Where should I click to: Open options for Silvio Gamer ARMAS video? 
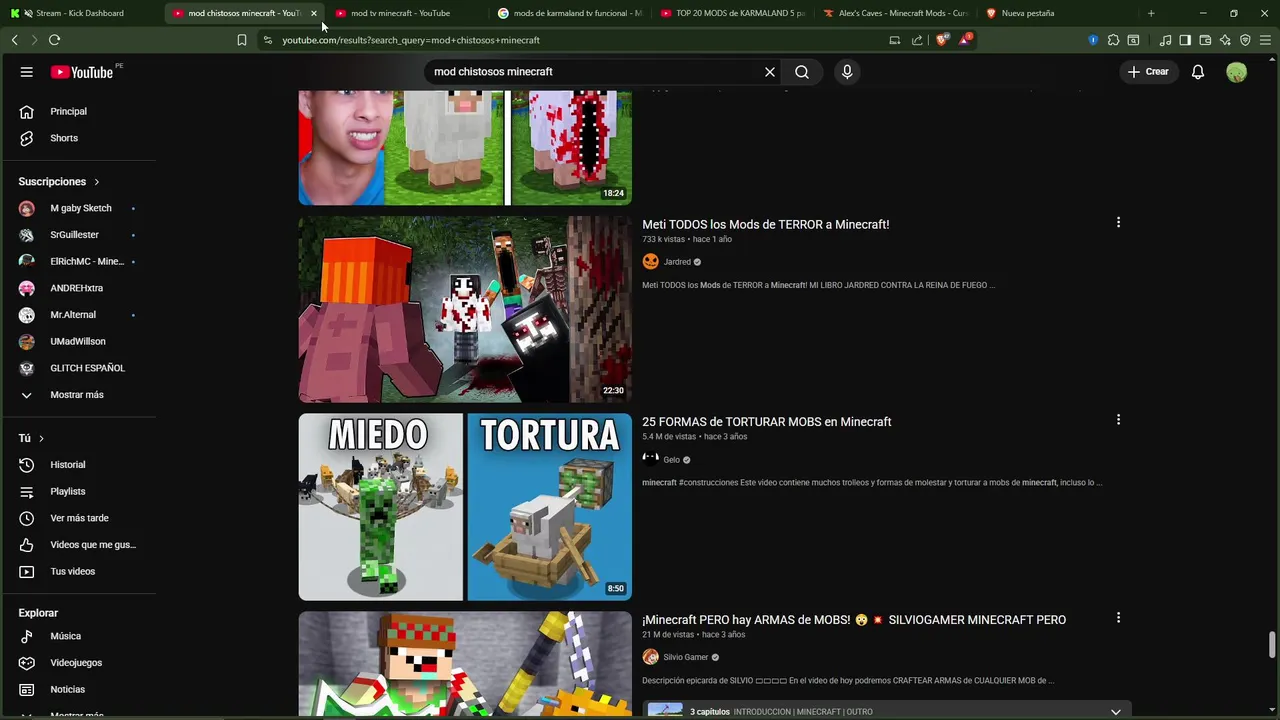pos(1118,618)
